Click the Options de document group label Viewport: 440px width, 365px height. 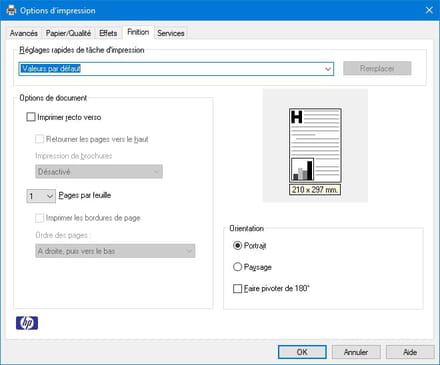53,98
